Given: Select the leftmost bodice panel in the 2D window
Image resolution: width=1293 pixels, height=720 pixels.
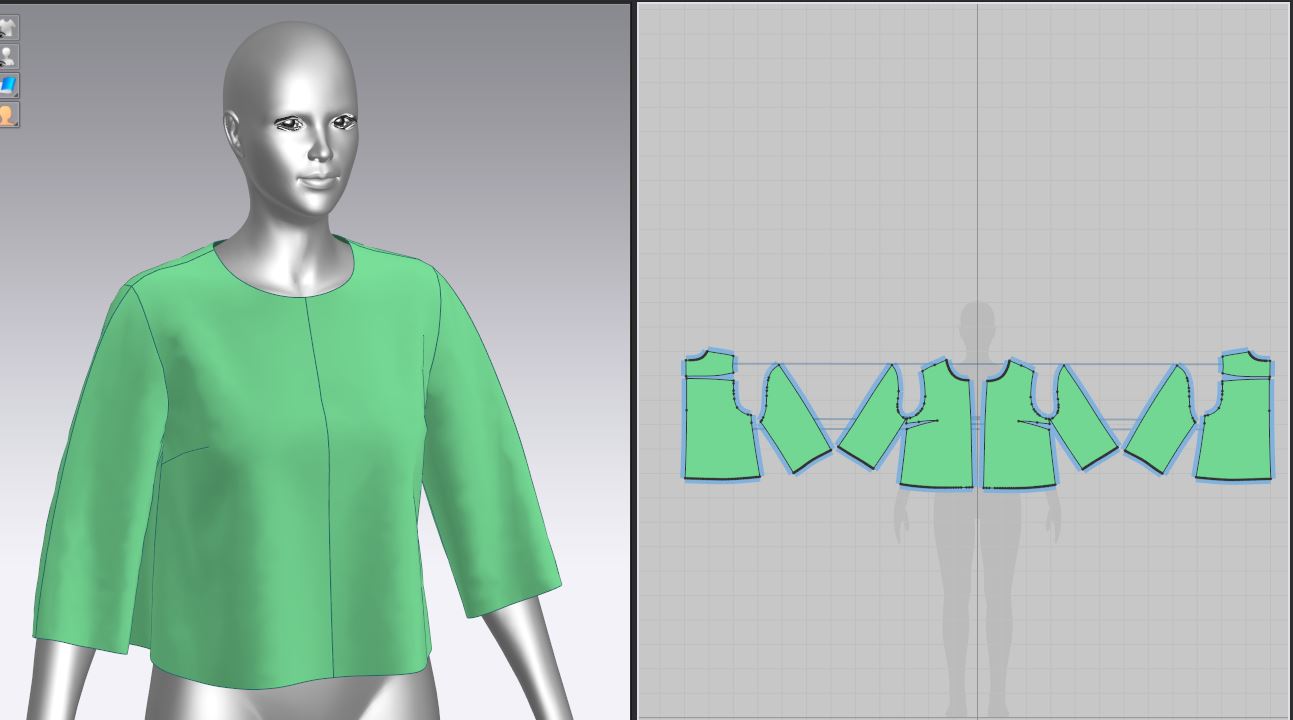Looking at the screenshot, I should click(718, 430).
